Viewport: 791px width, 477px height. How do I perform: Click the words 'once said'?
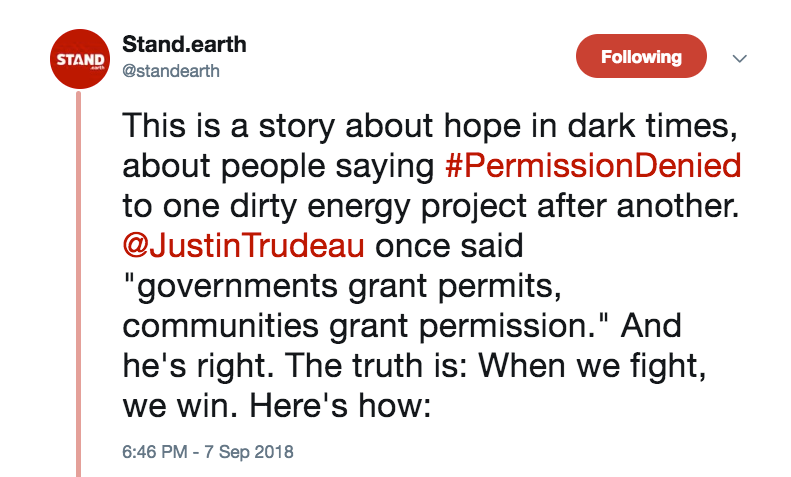click(449, 246)
